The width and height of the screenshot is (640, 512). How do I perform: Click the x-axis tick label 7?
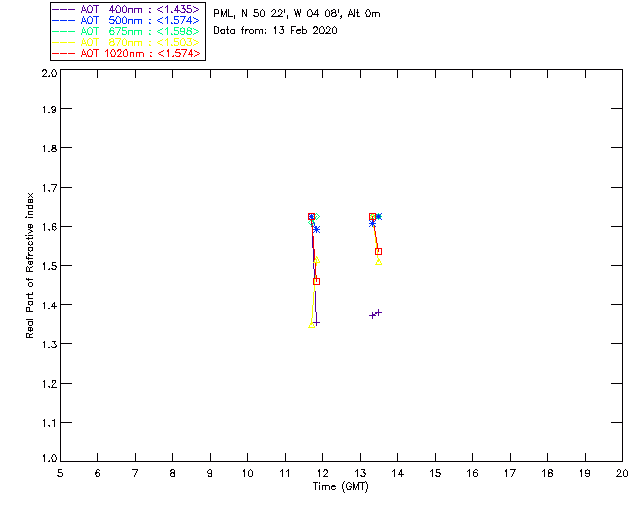point(135,473)
